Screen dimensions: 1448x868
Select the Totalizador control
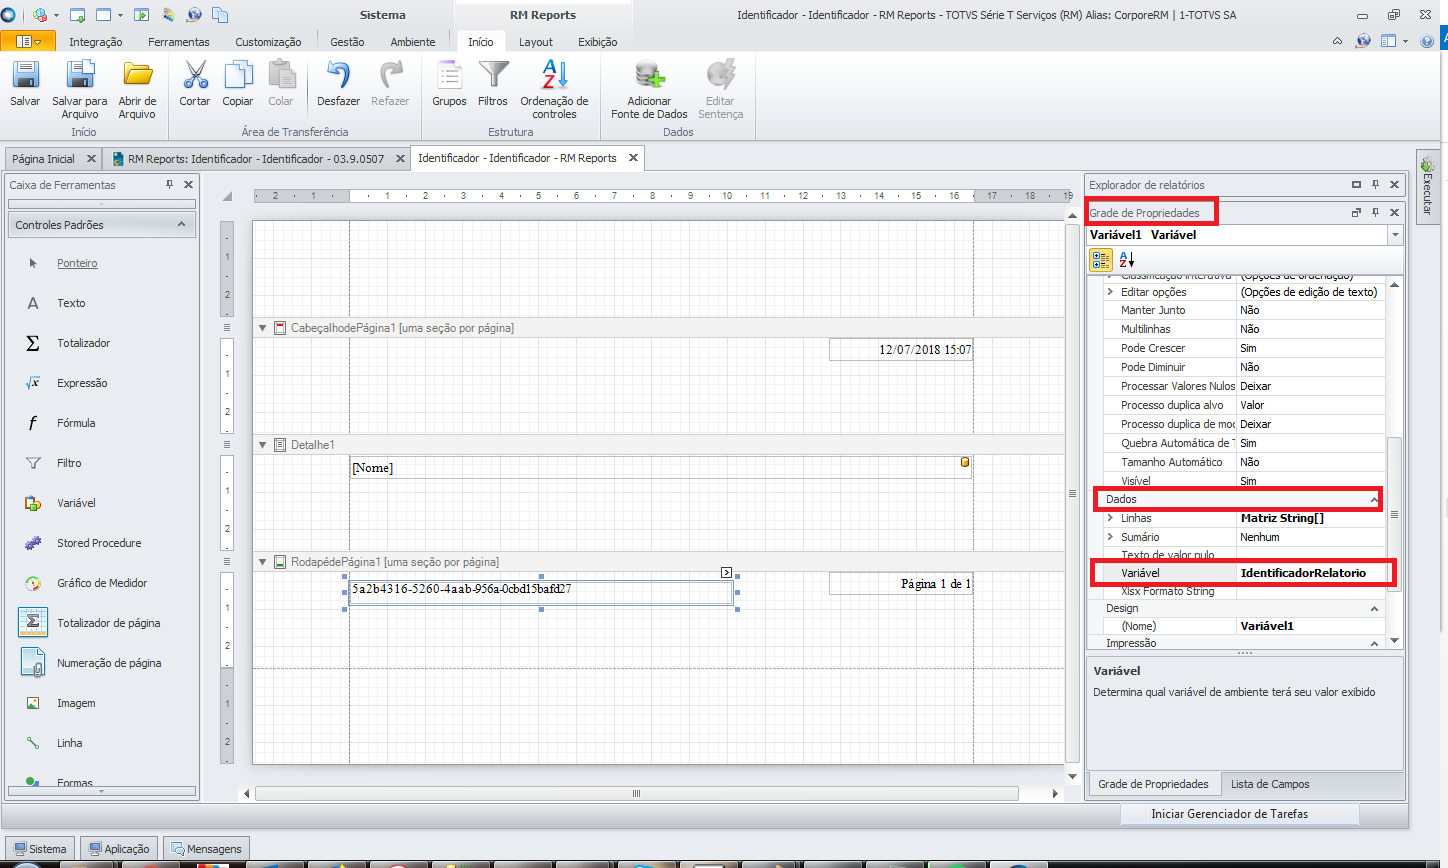tap(83, 343)
